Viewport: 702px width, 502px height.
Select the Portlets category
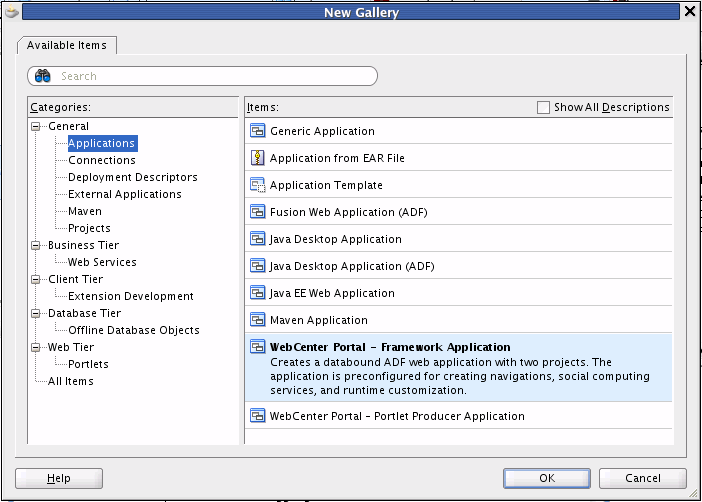click(88, 365)
